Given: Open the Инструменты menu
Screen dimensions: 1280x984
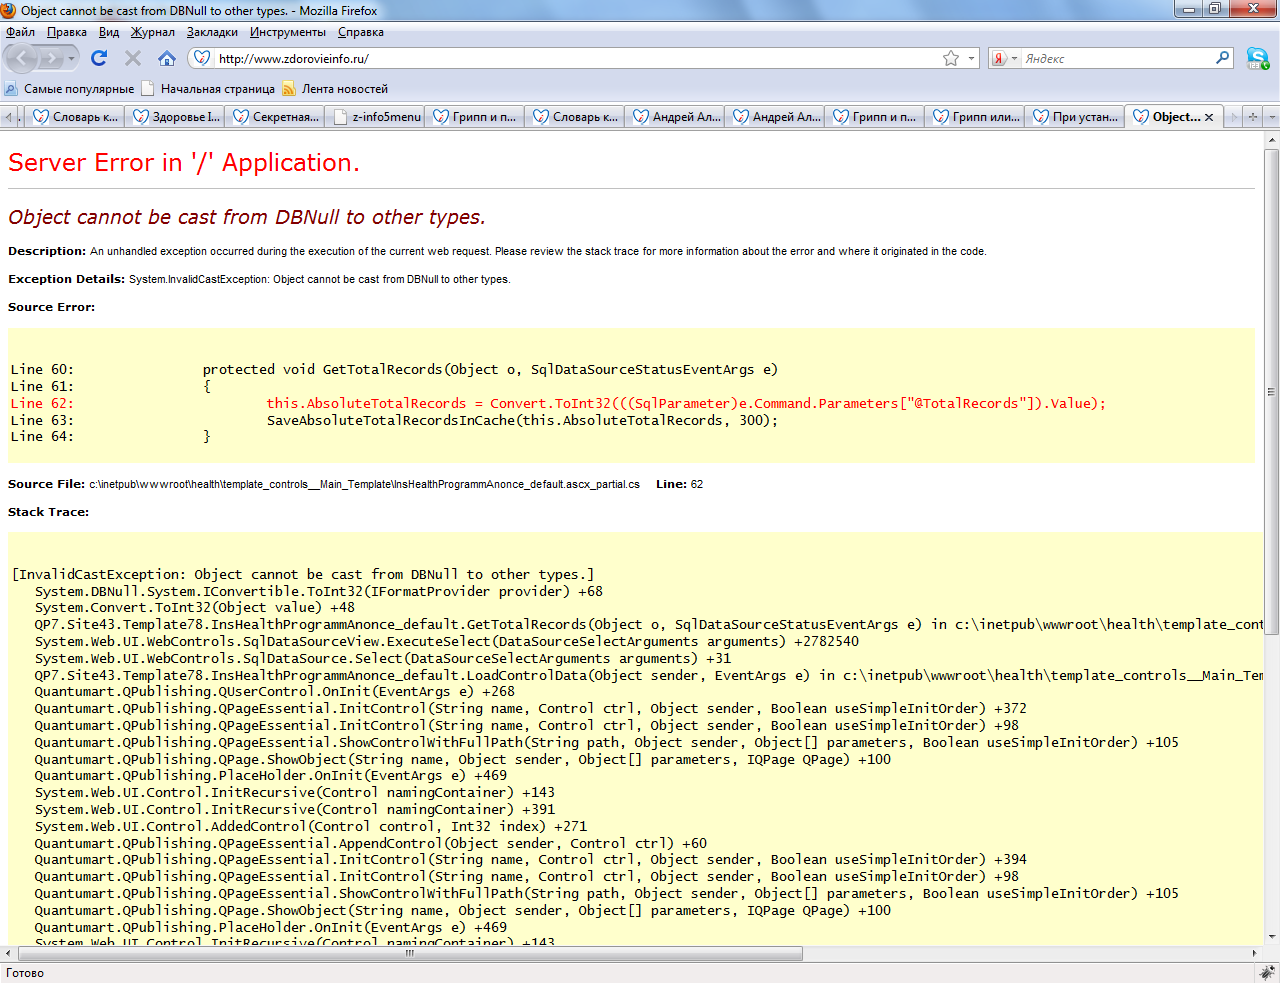Looking at the screenshot, I should coord(287,32).
